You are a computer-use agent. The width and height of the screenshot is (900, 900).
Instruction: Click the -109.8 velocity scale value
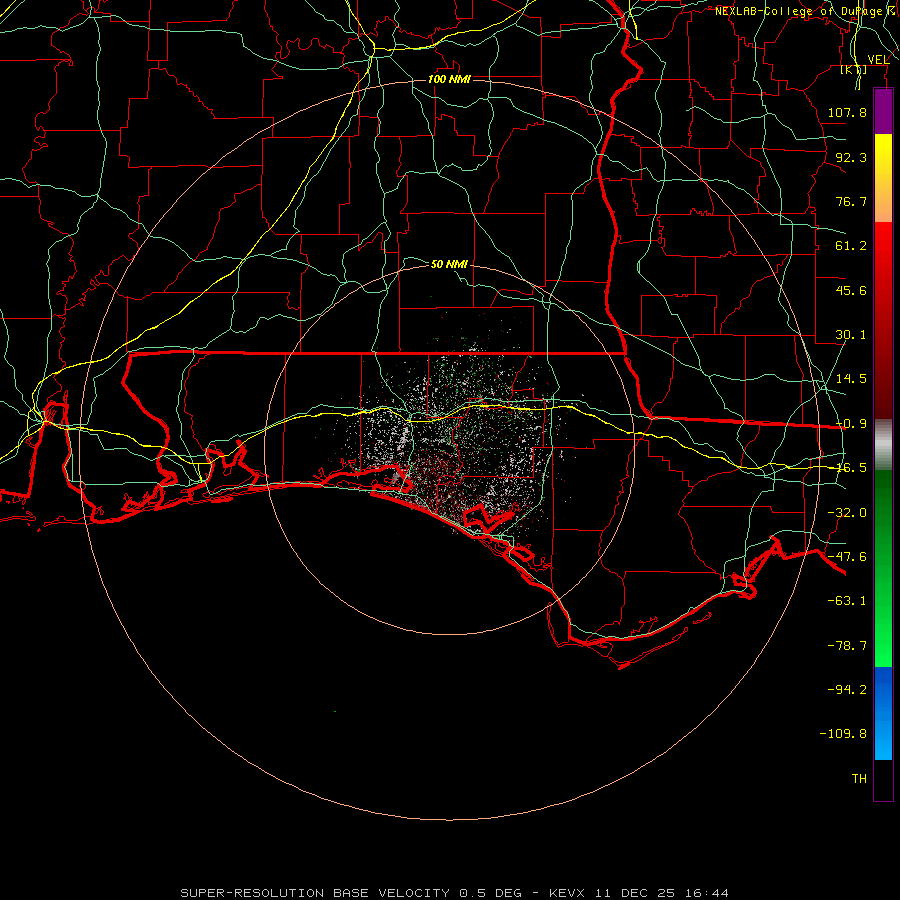[843, 734]
